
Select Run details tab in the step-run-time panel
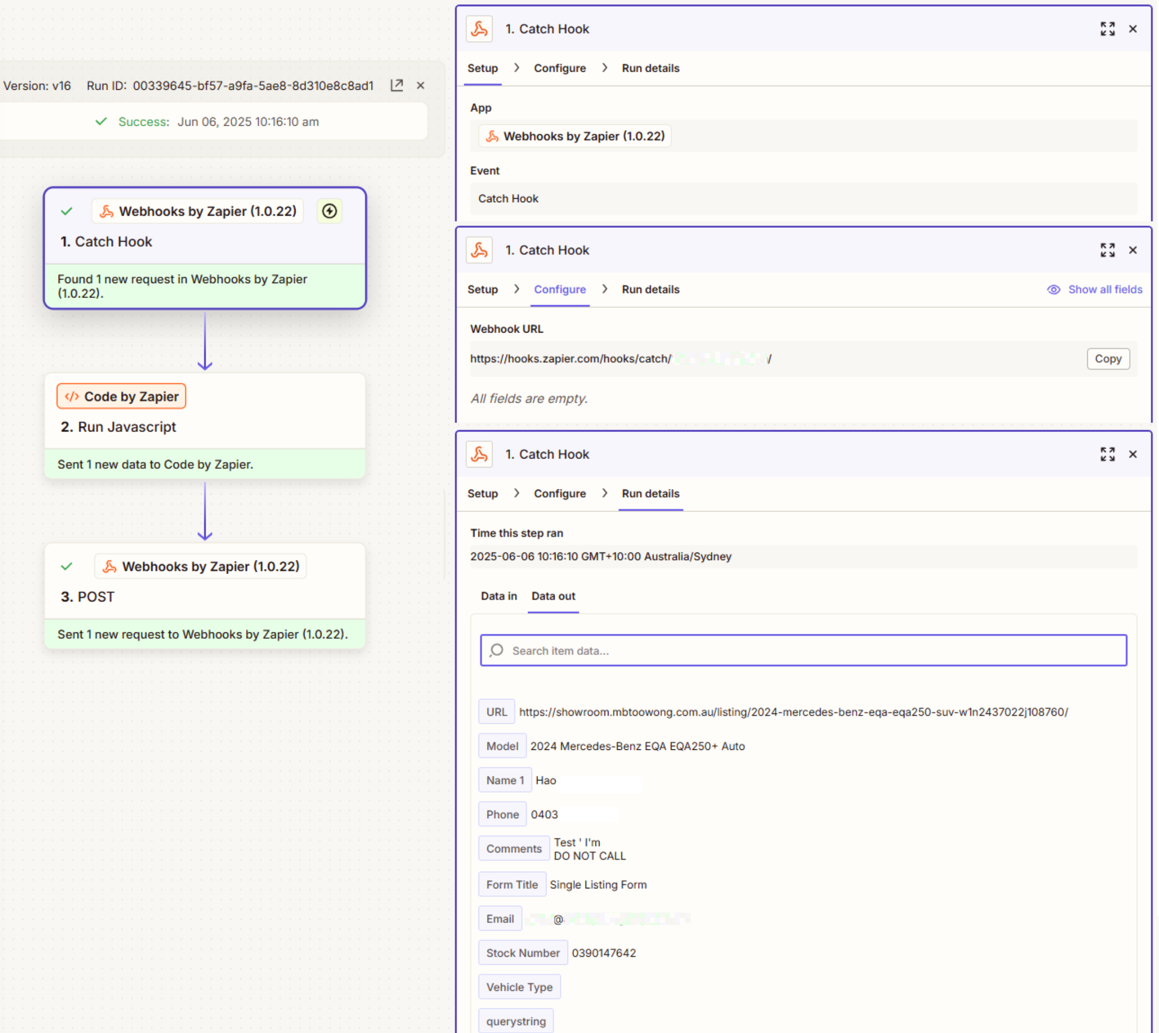point(650,494)
